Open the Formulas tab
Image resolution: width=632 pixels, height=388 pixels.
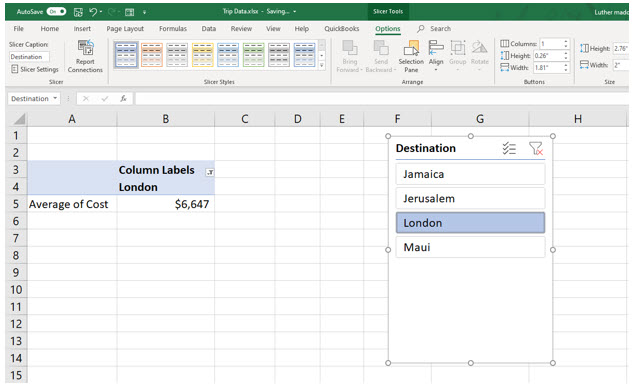pos(173,29)
